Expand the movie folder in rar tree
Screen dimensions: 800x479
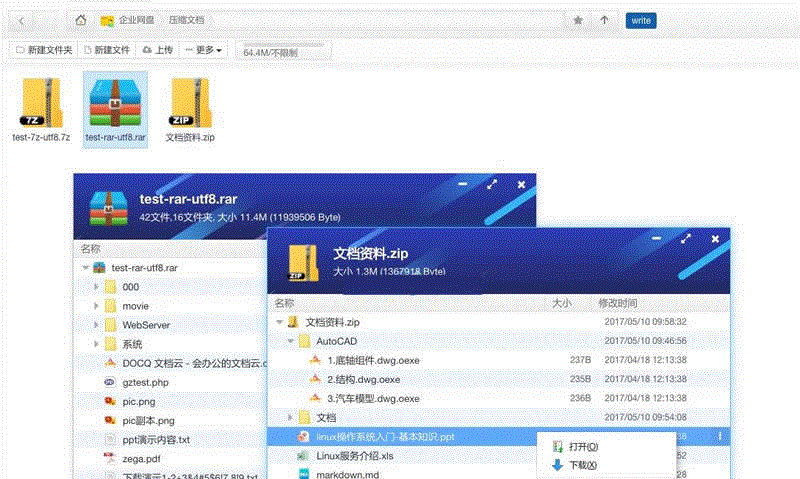click(97, 306)
